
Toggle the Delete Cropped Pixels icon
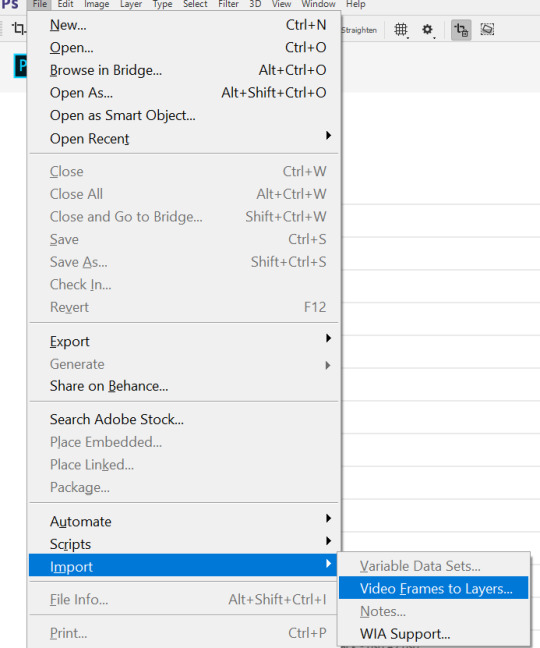(x=461, y=30)
